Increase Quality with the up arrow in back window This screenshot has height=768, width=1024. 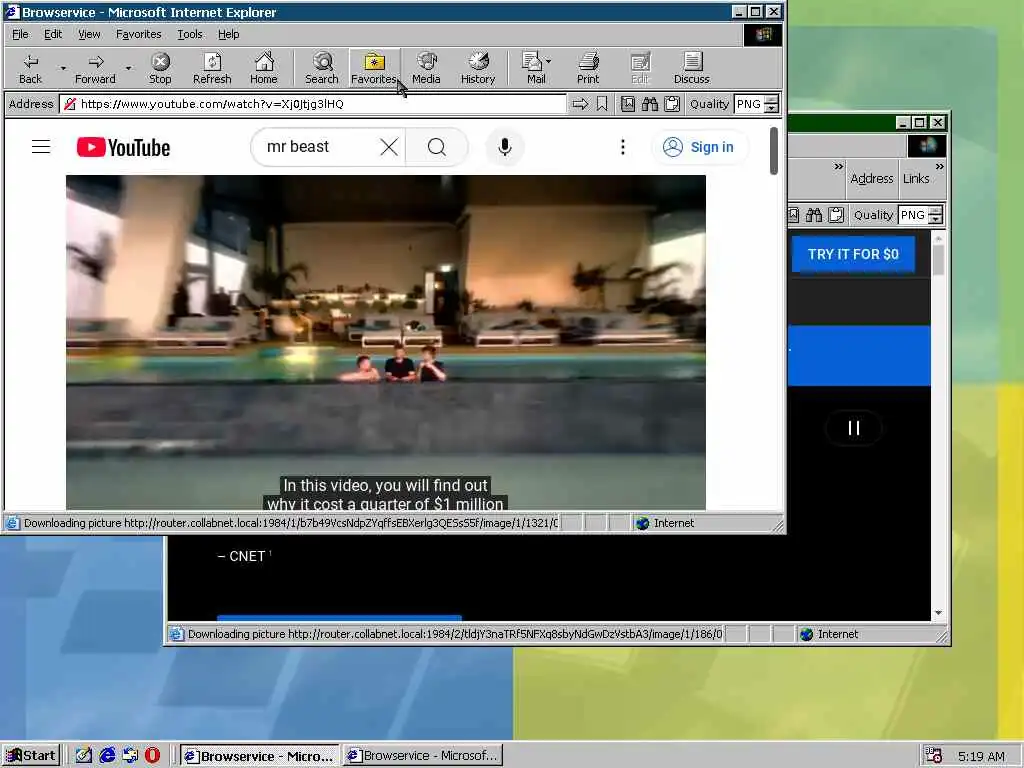[936, 210]
